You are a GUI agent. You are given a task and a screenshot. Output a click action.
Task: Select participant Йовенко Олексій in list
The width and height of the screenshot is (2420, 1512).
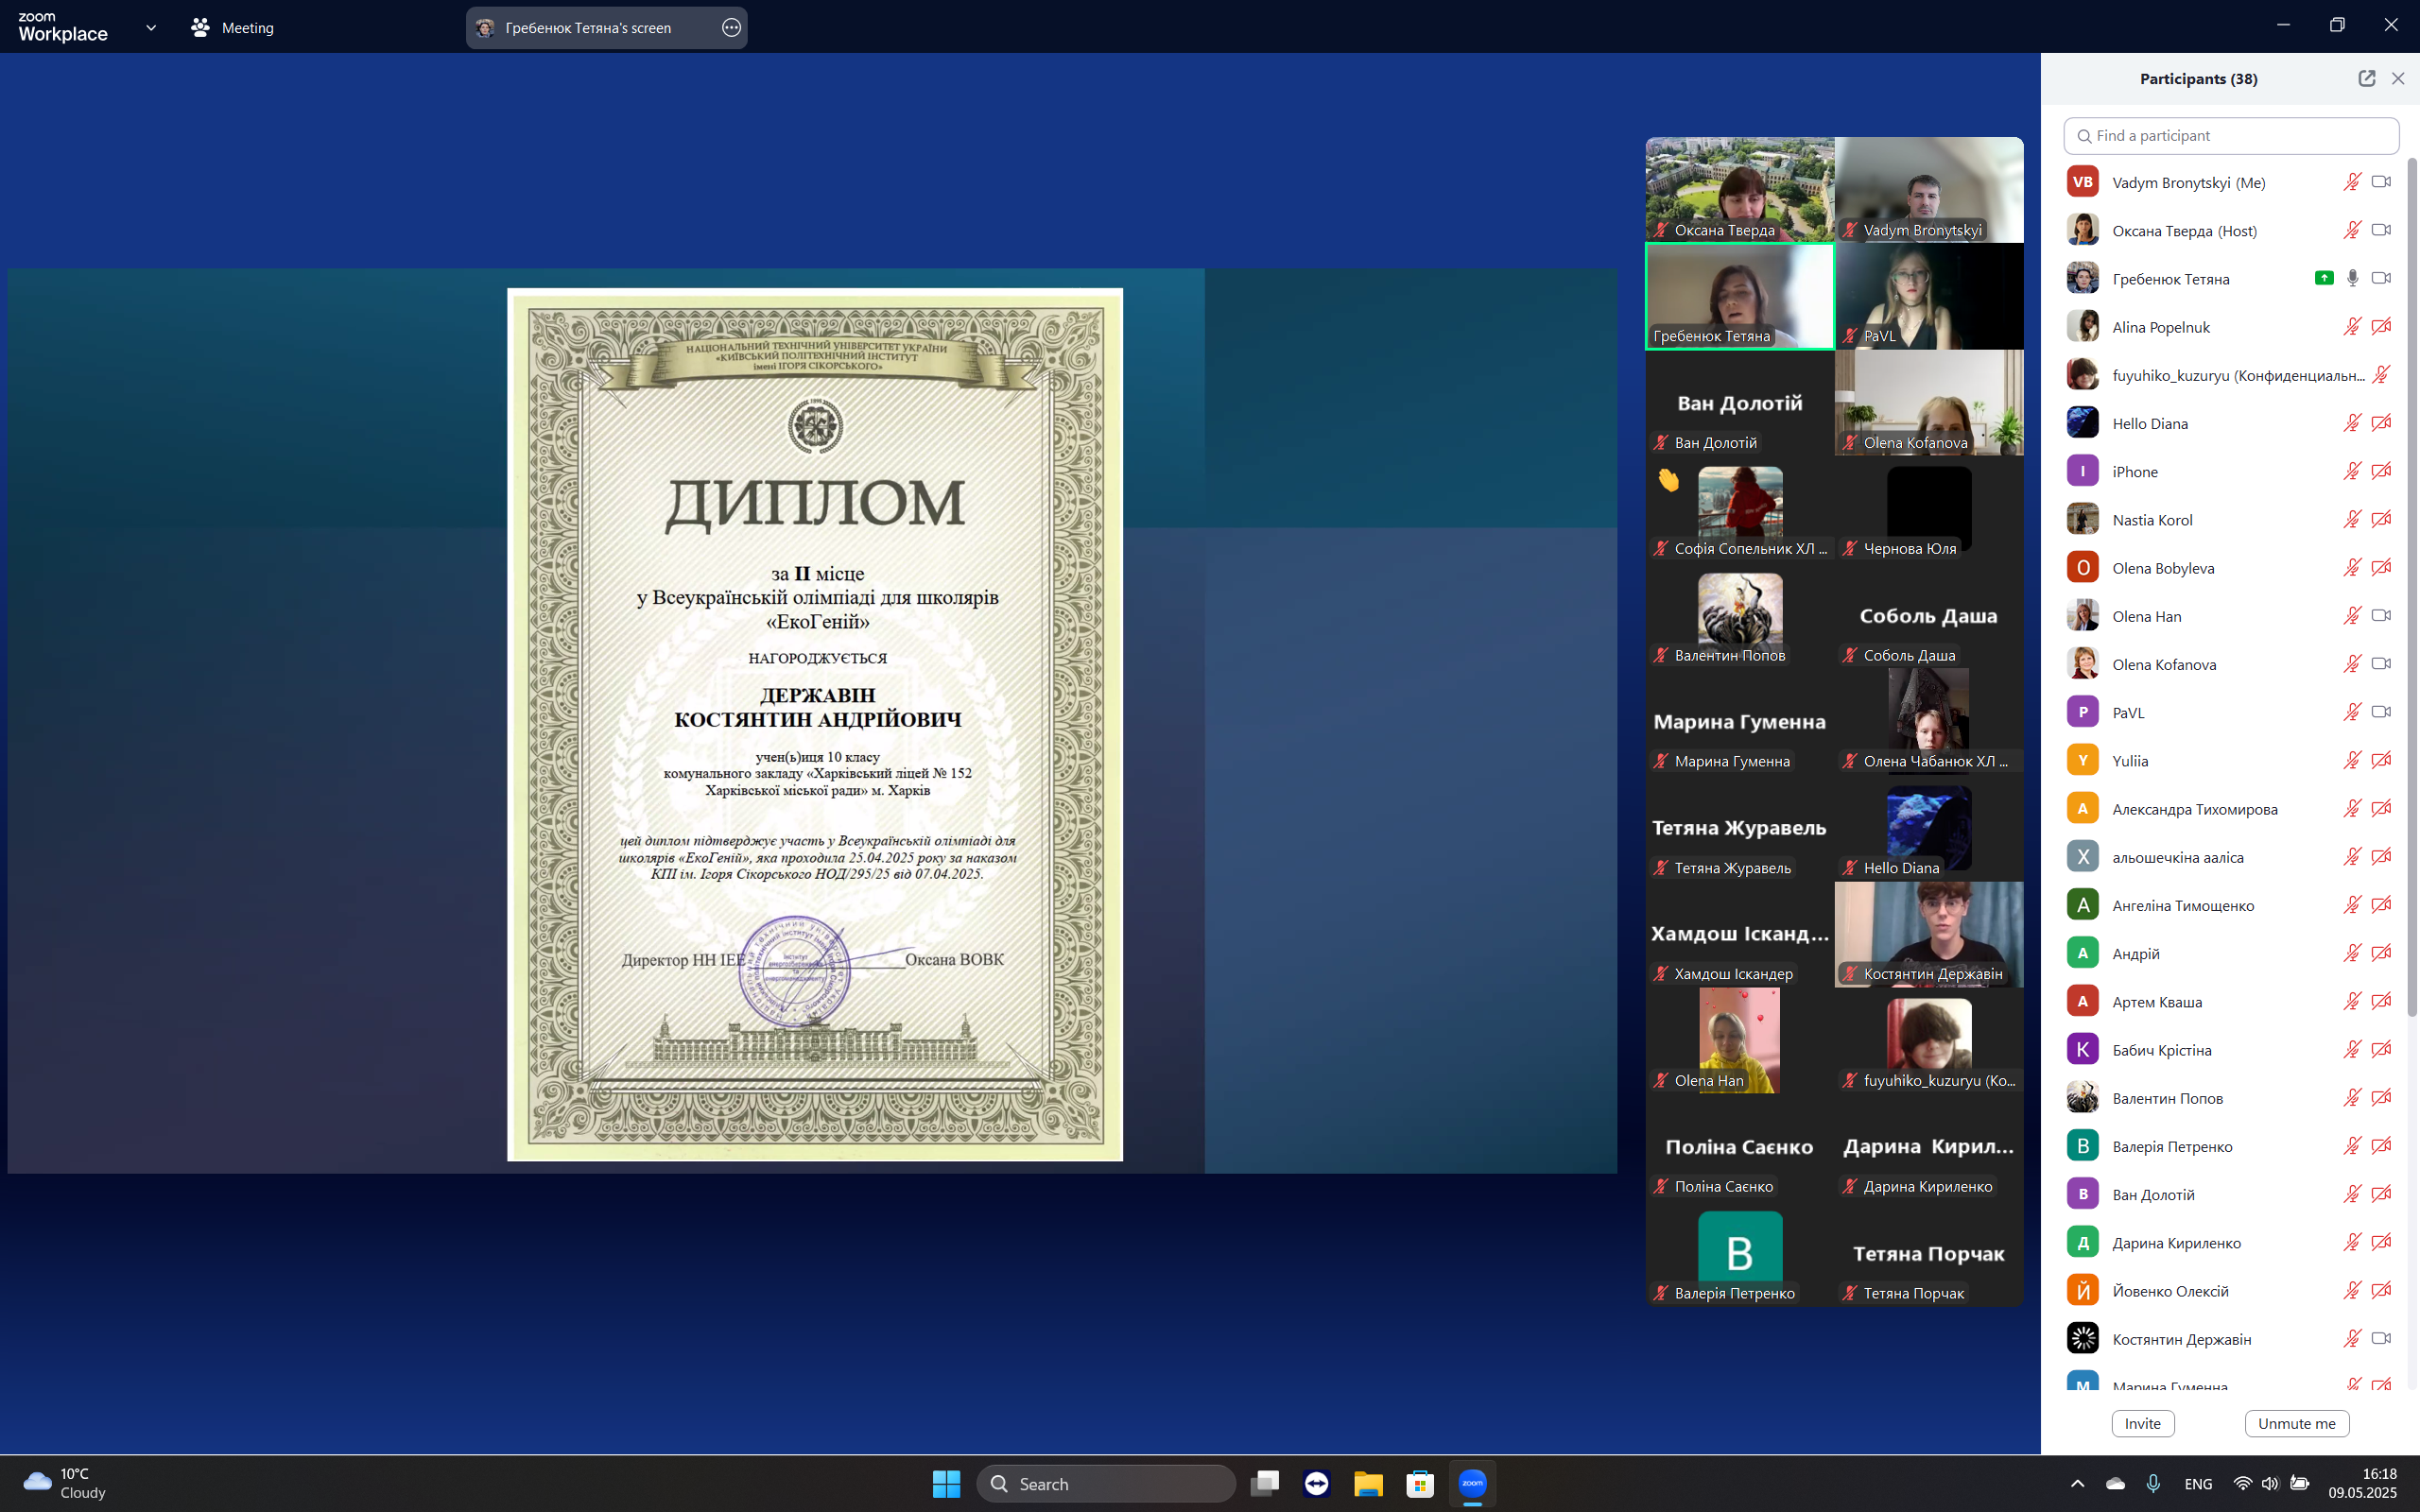(x=2231, y=1291)
